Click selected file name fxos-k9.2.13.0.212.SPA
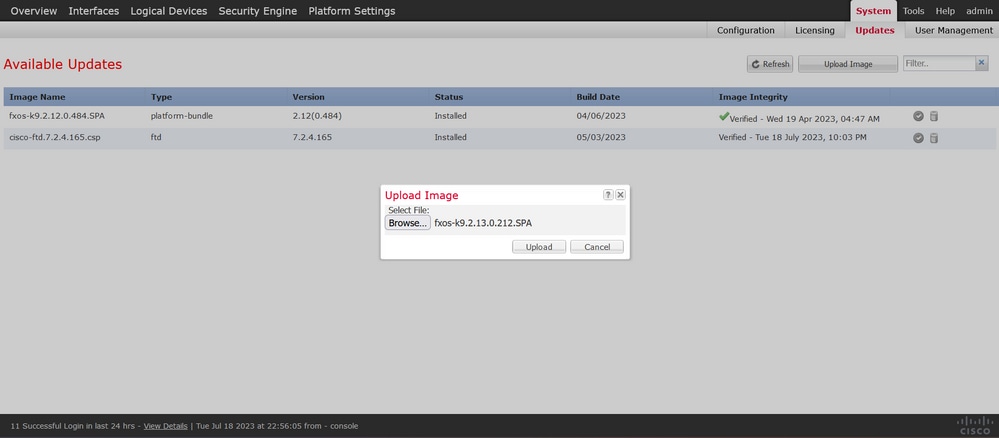Image resolution: width=999 pixels, height=438 pixels. [x=483, y=223]
